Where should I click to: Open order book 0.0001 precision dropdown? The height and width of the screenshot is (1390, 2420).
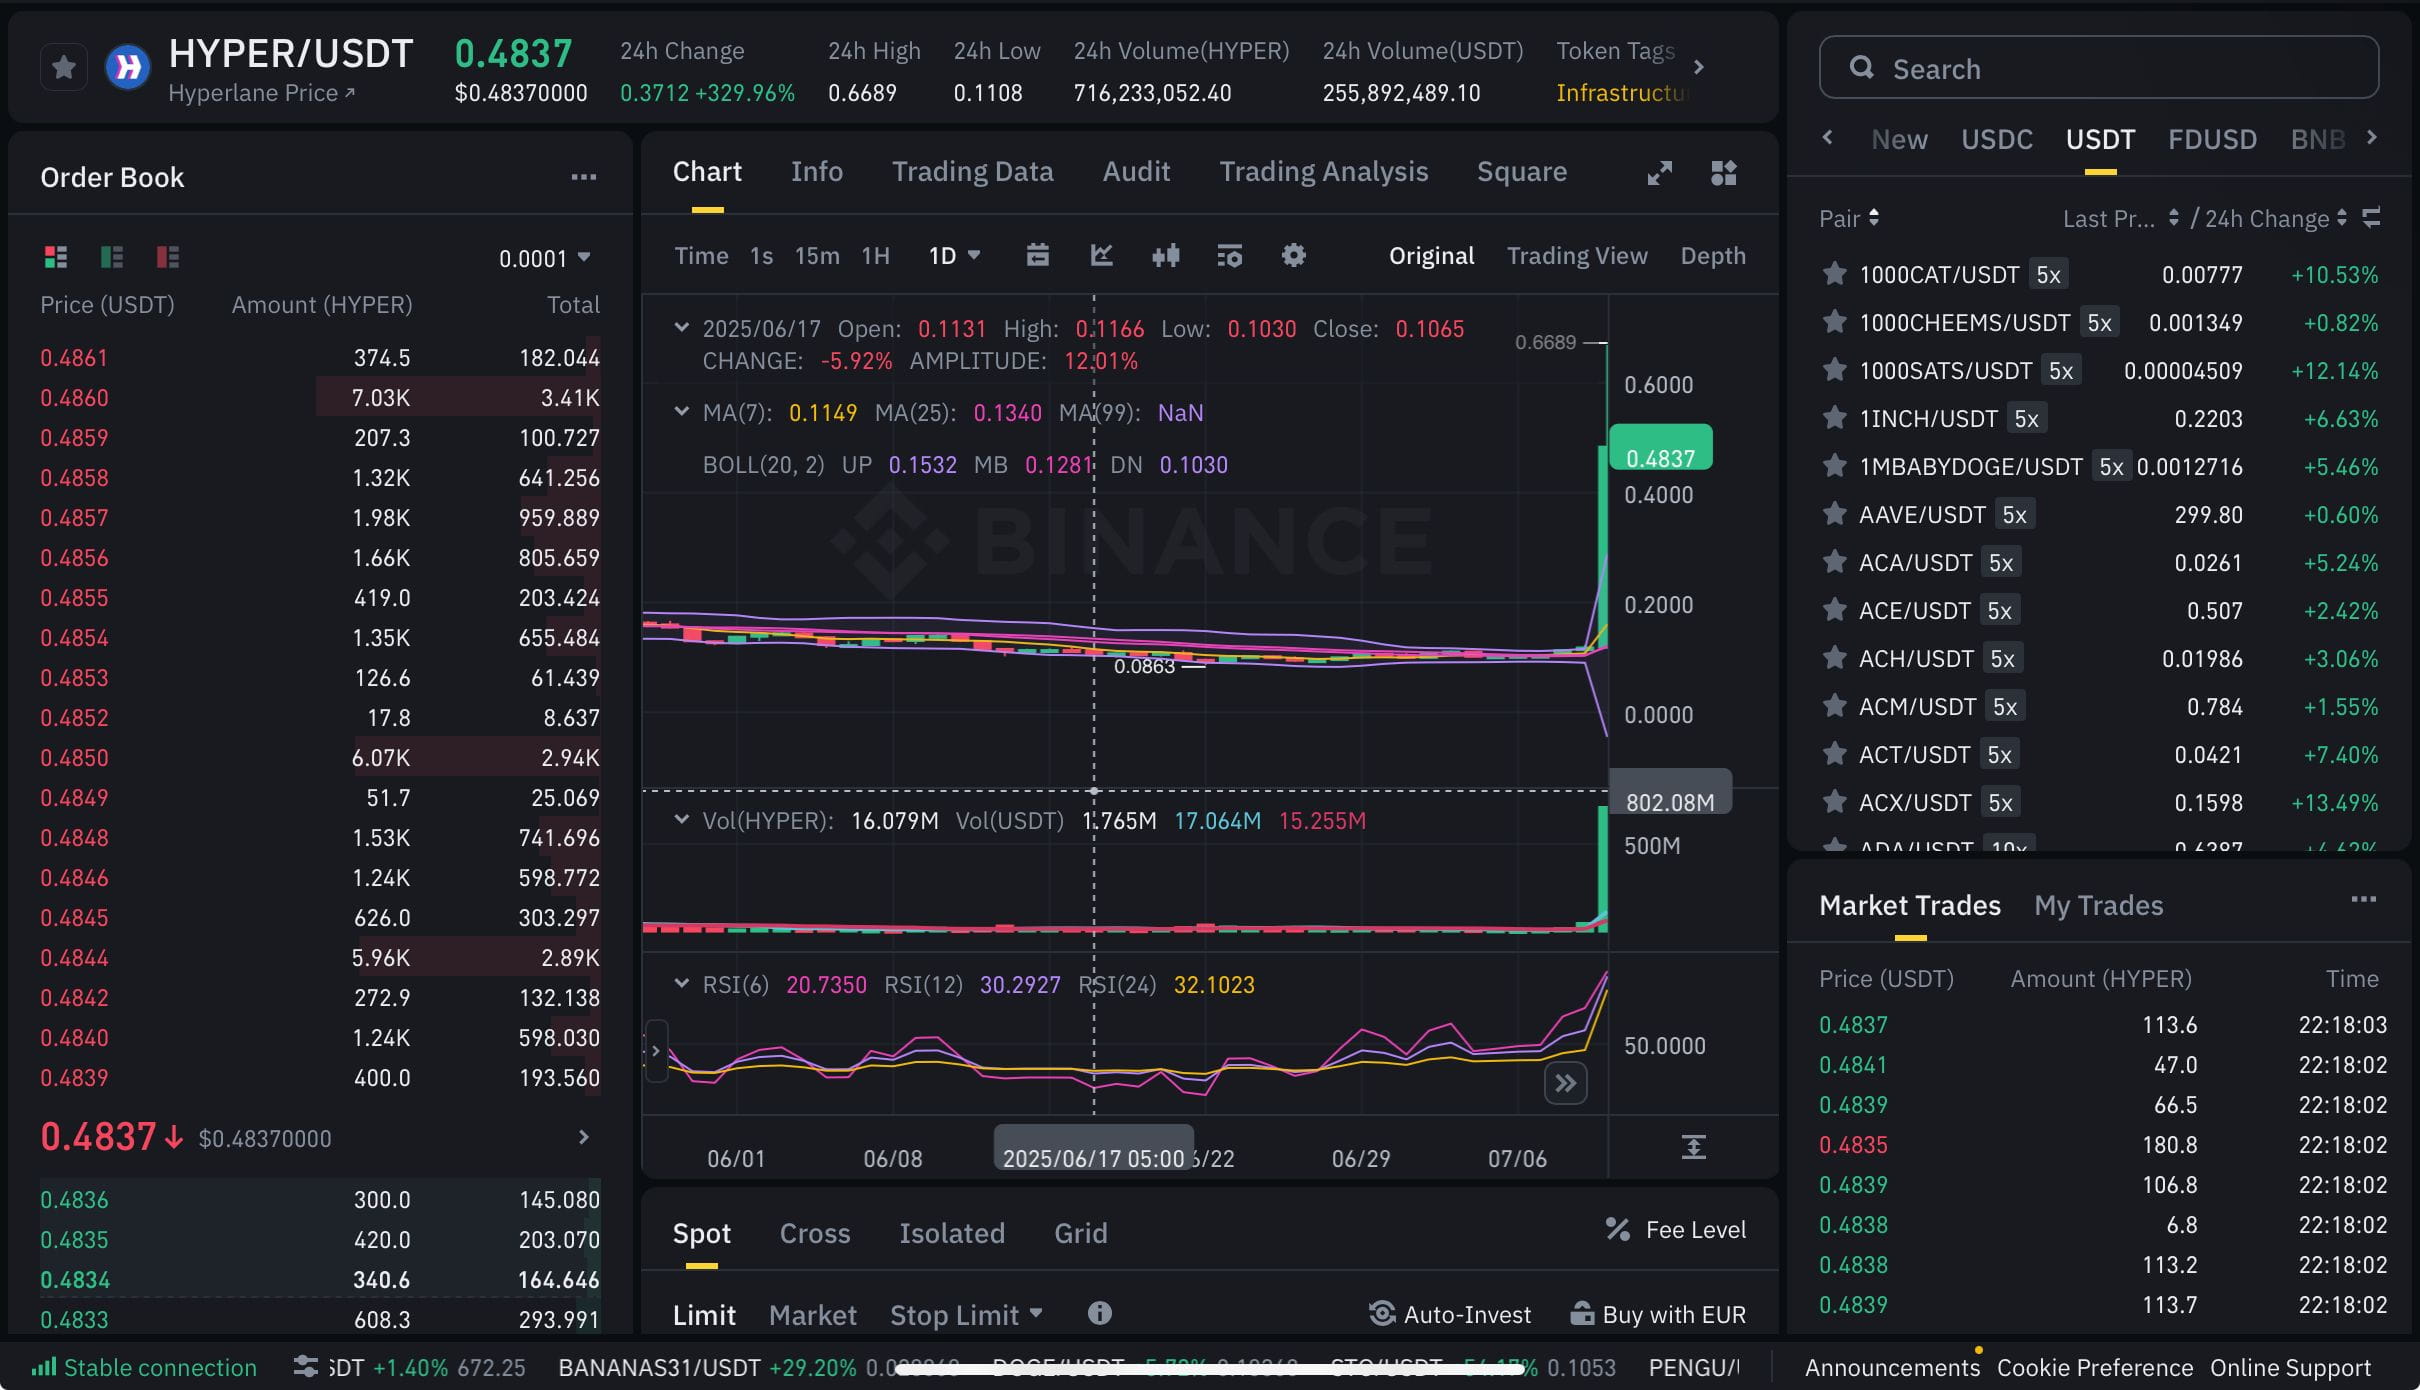point(545,258)
